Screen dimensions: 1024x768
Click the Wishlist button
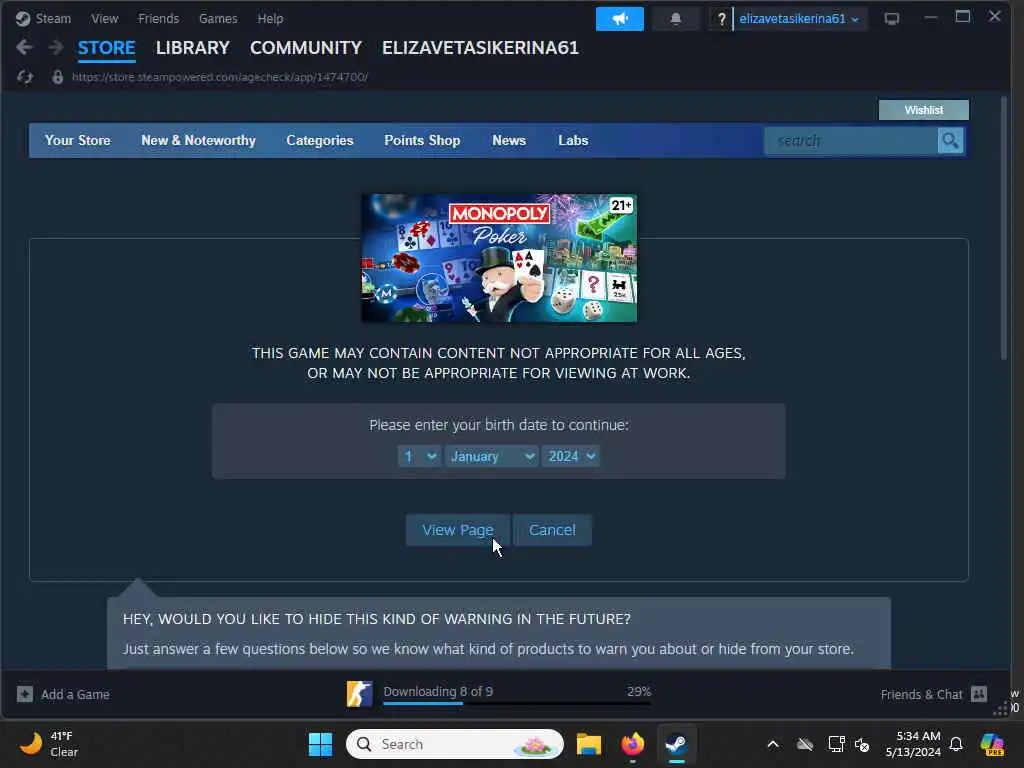tap(923, 110)
